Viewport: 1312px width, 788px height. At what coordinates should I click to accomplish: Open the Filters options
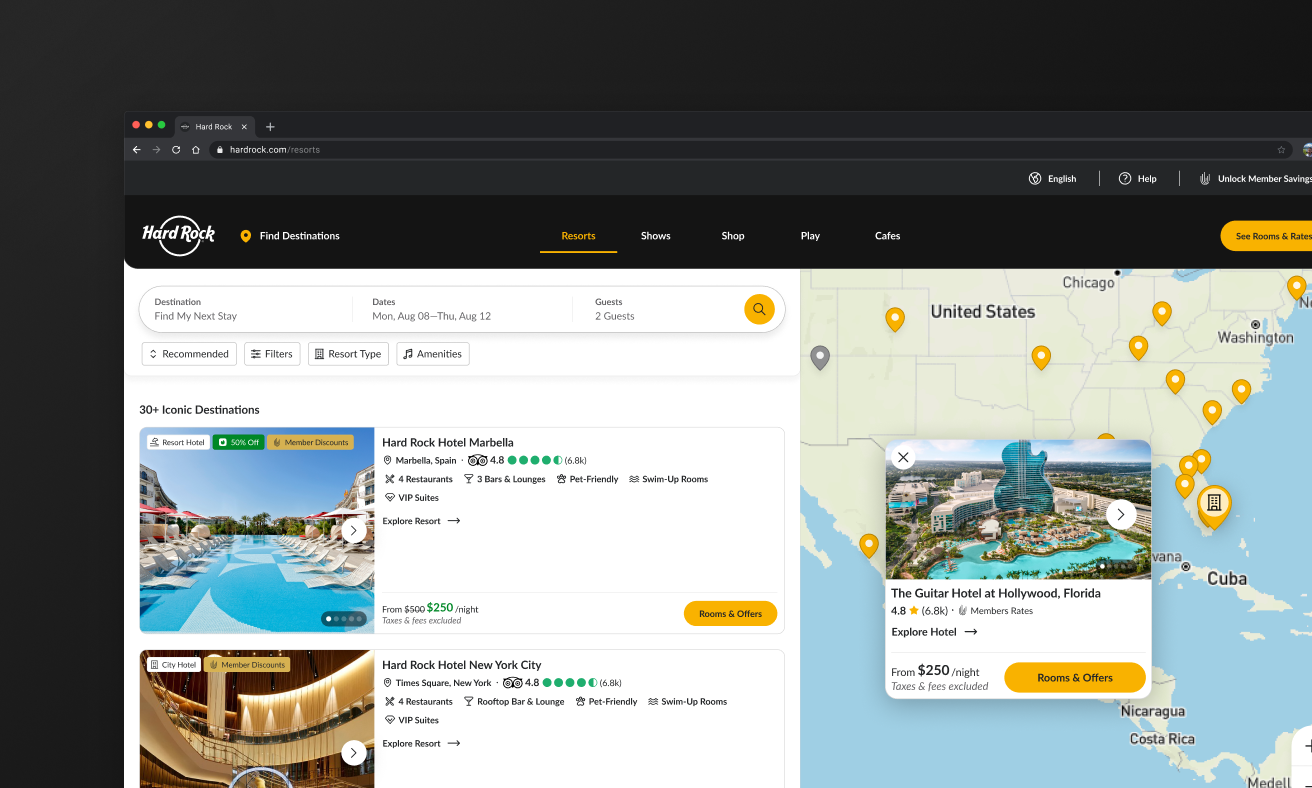[272, 354]
